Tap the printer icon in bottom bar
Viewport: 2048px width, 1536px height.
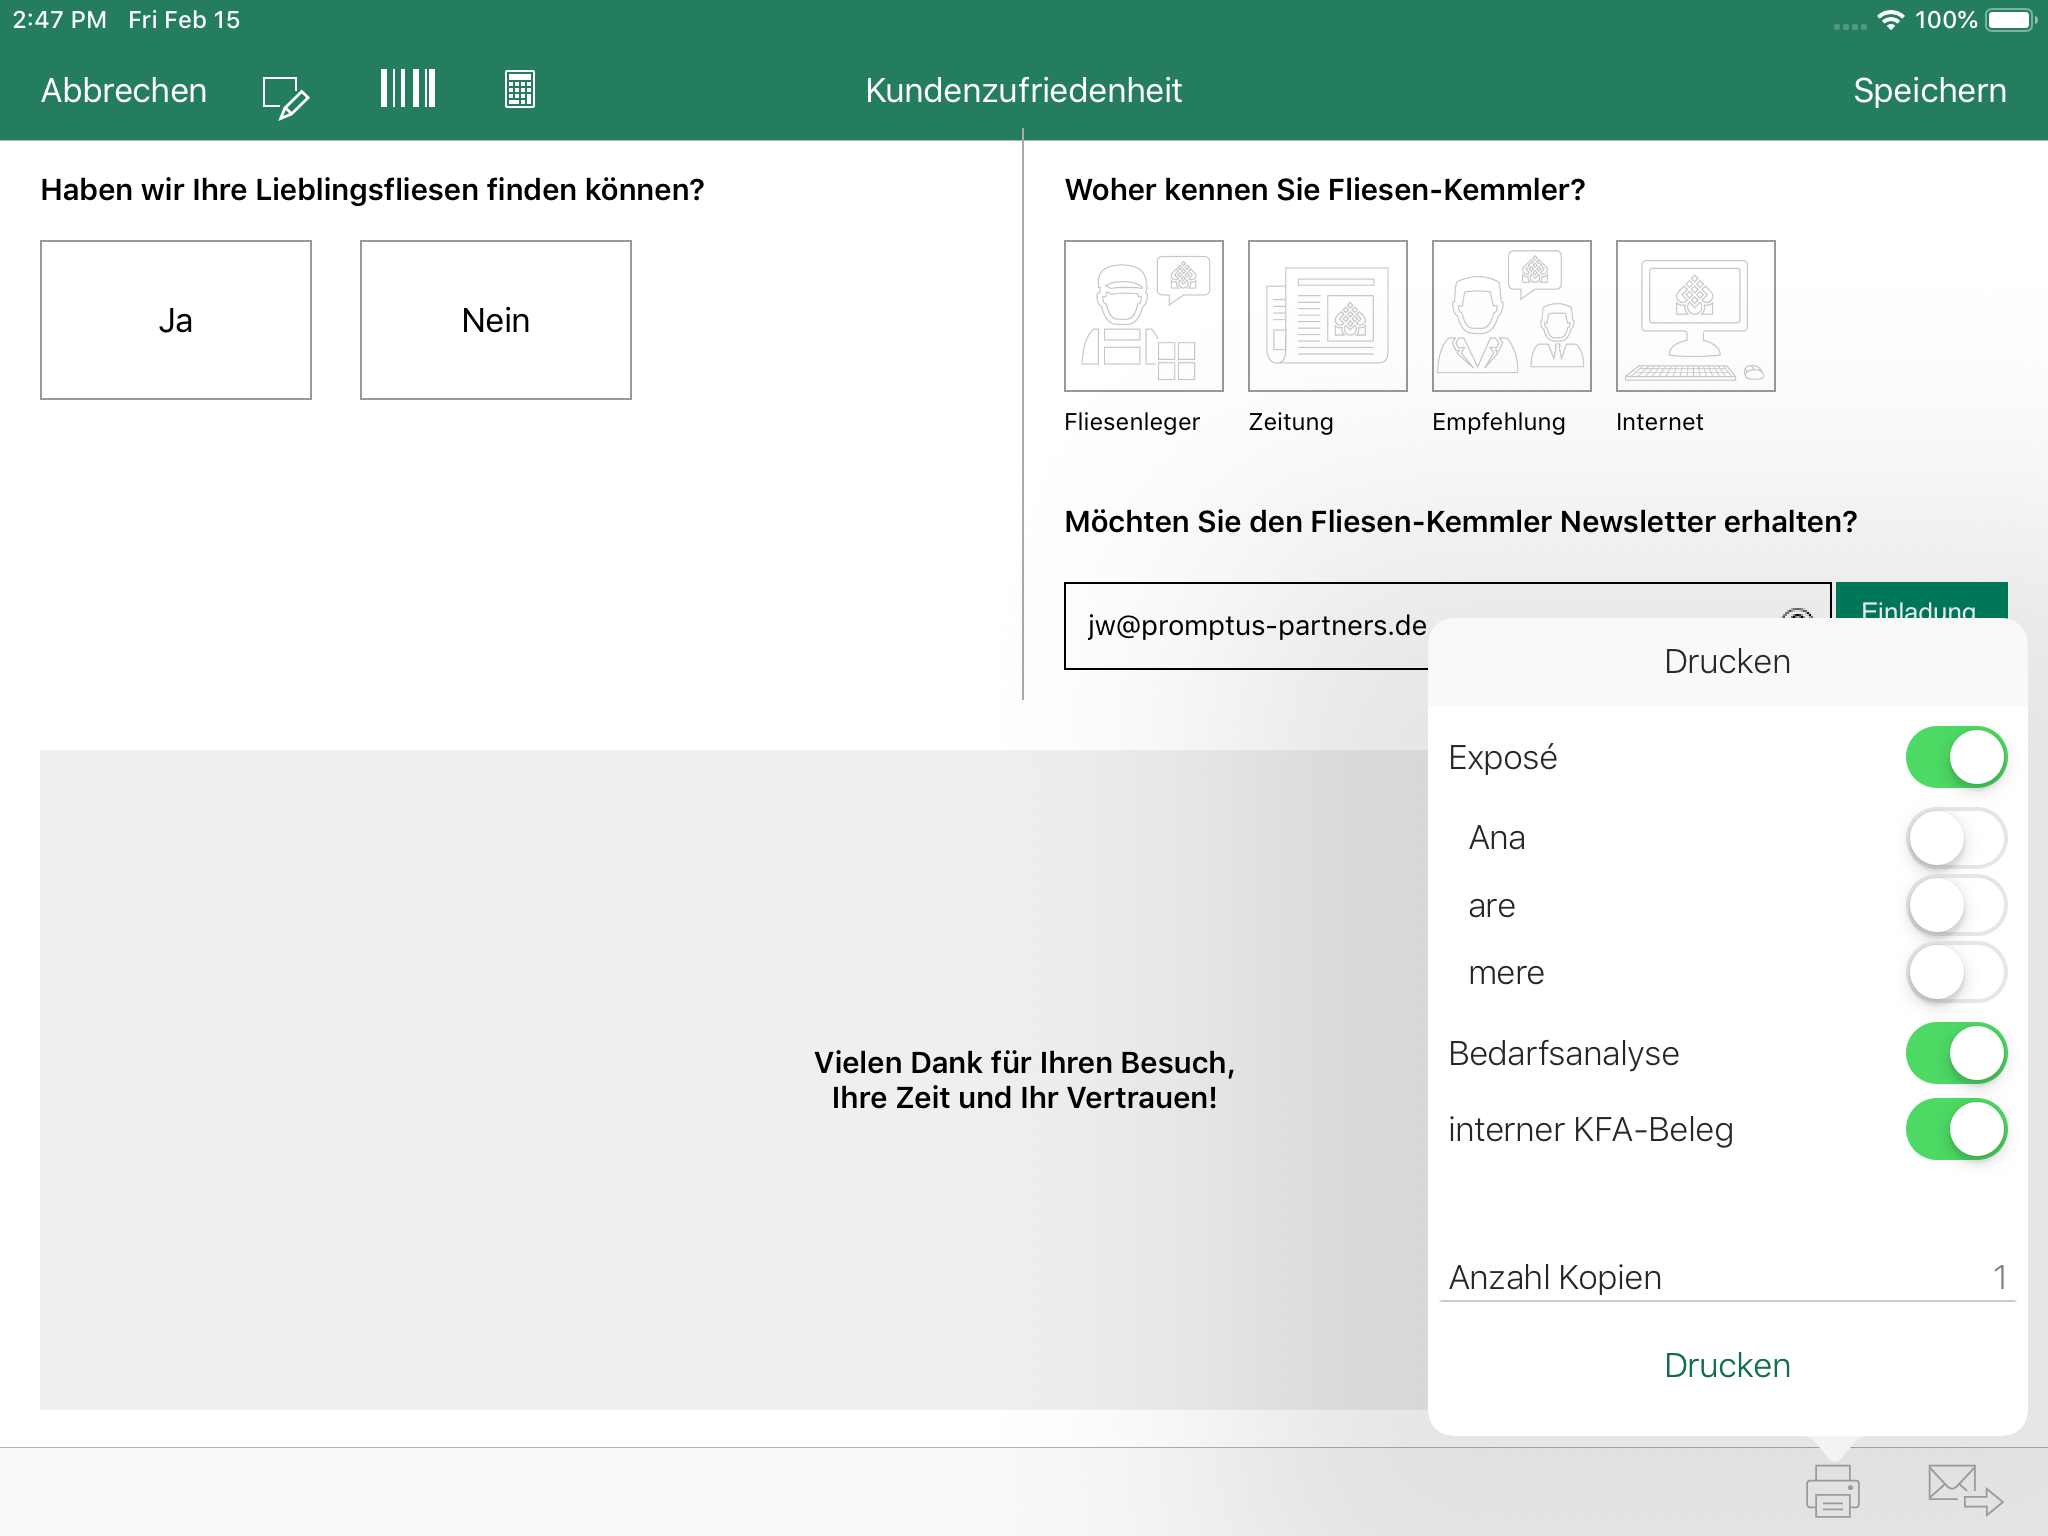(x=1832, y=1490)
